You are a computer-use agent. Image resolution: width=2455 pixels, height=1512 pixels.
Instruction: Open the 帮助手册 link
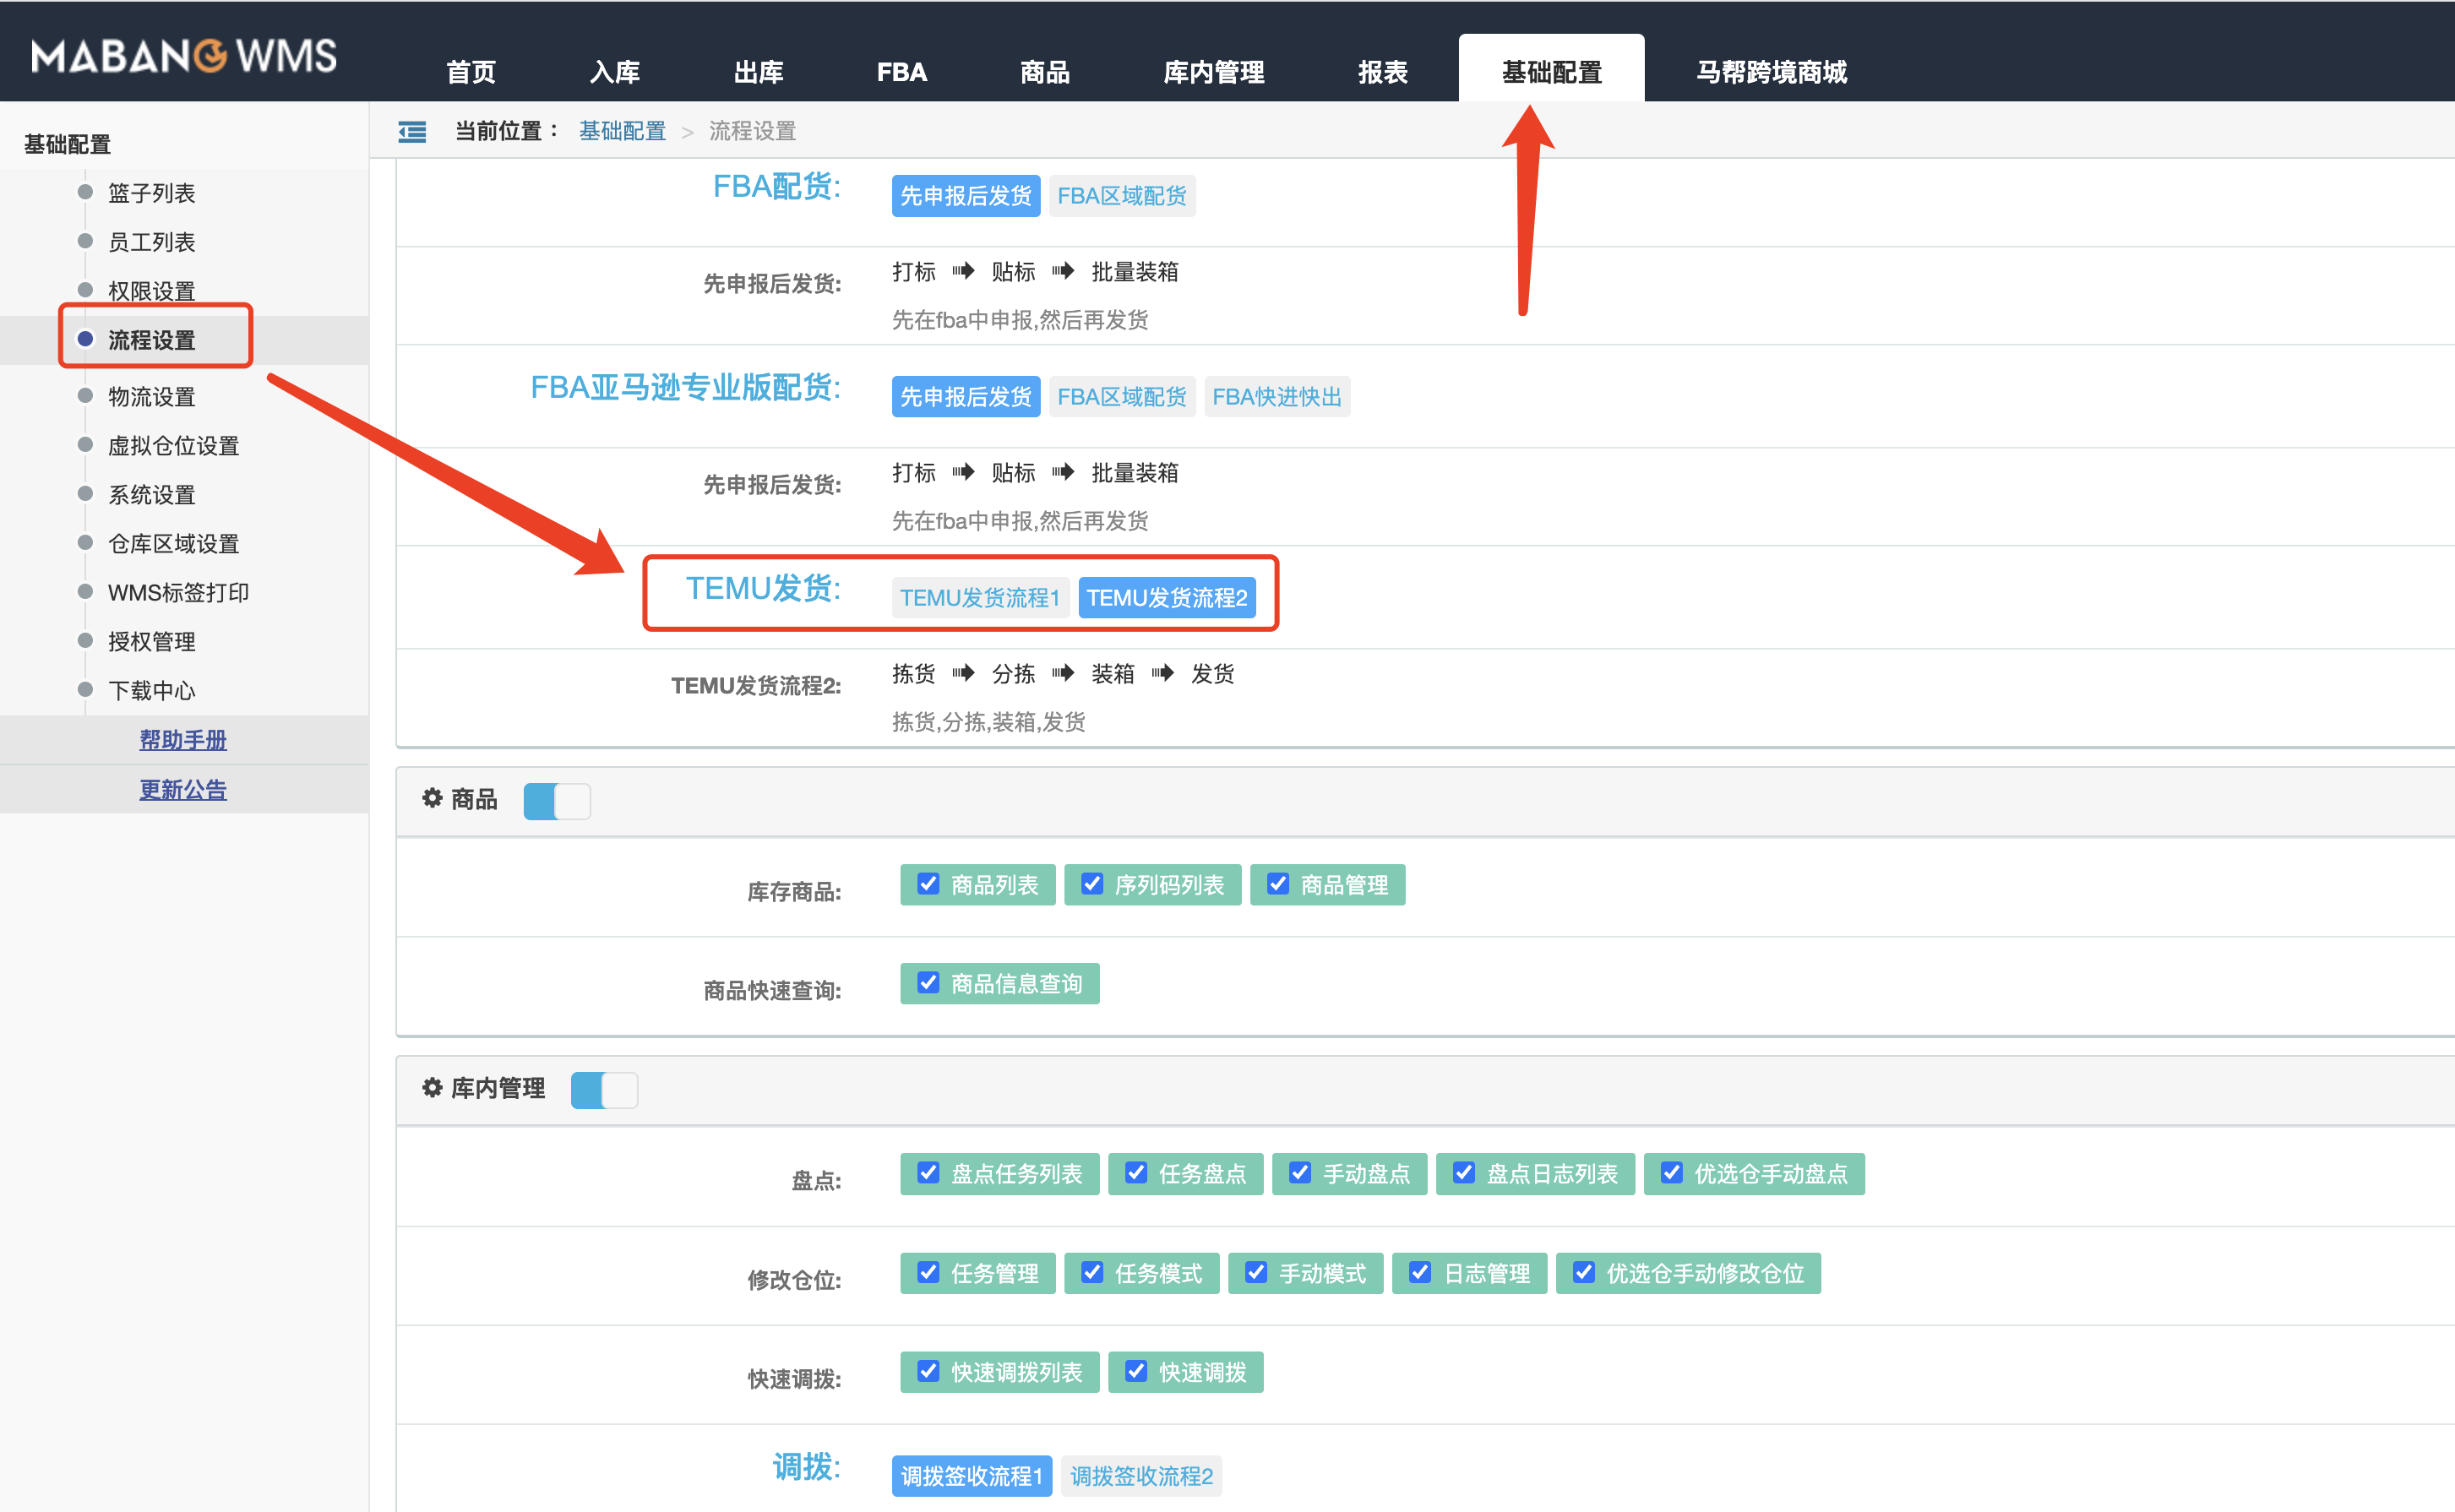point(183,740)
